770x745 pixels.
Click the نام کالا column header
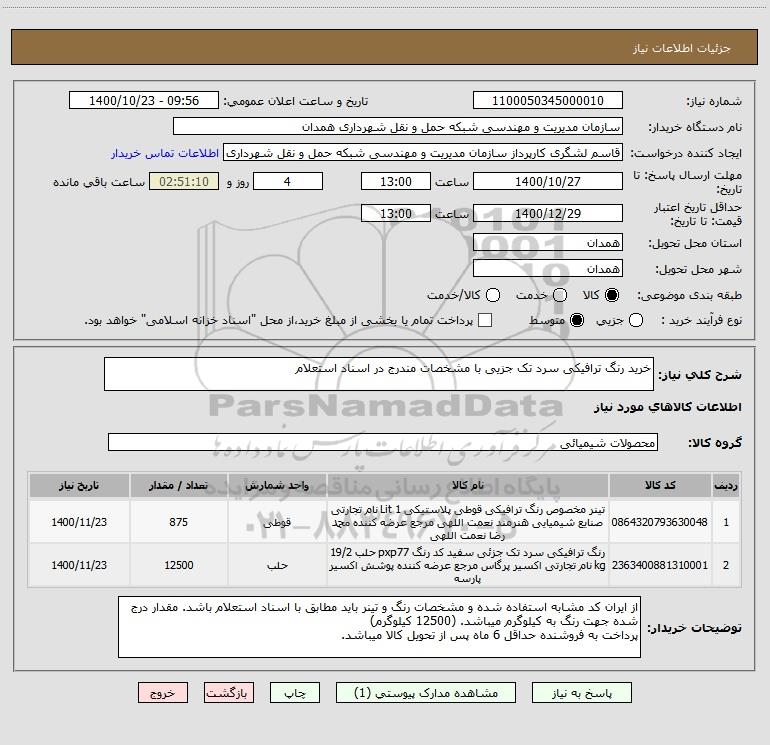468,486
